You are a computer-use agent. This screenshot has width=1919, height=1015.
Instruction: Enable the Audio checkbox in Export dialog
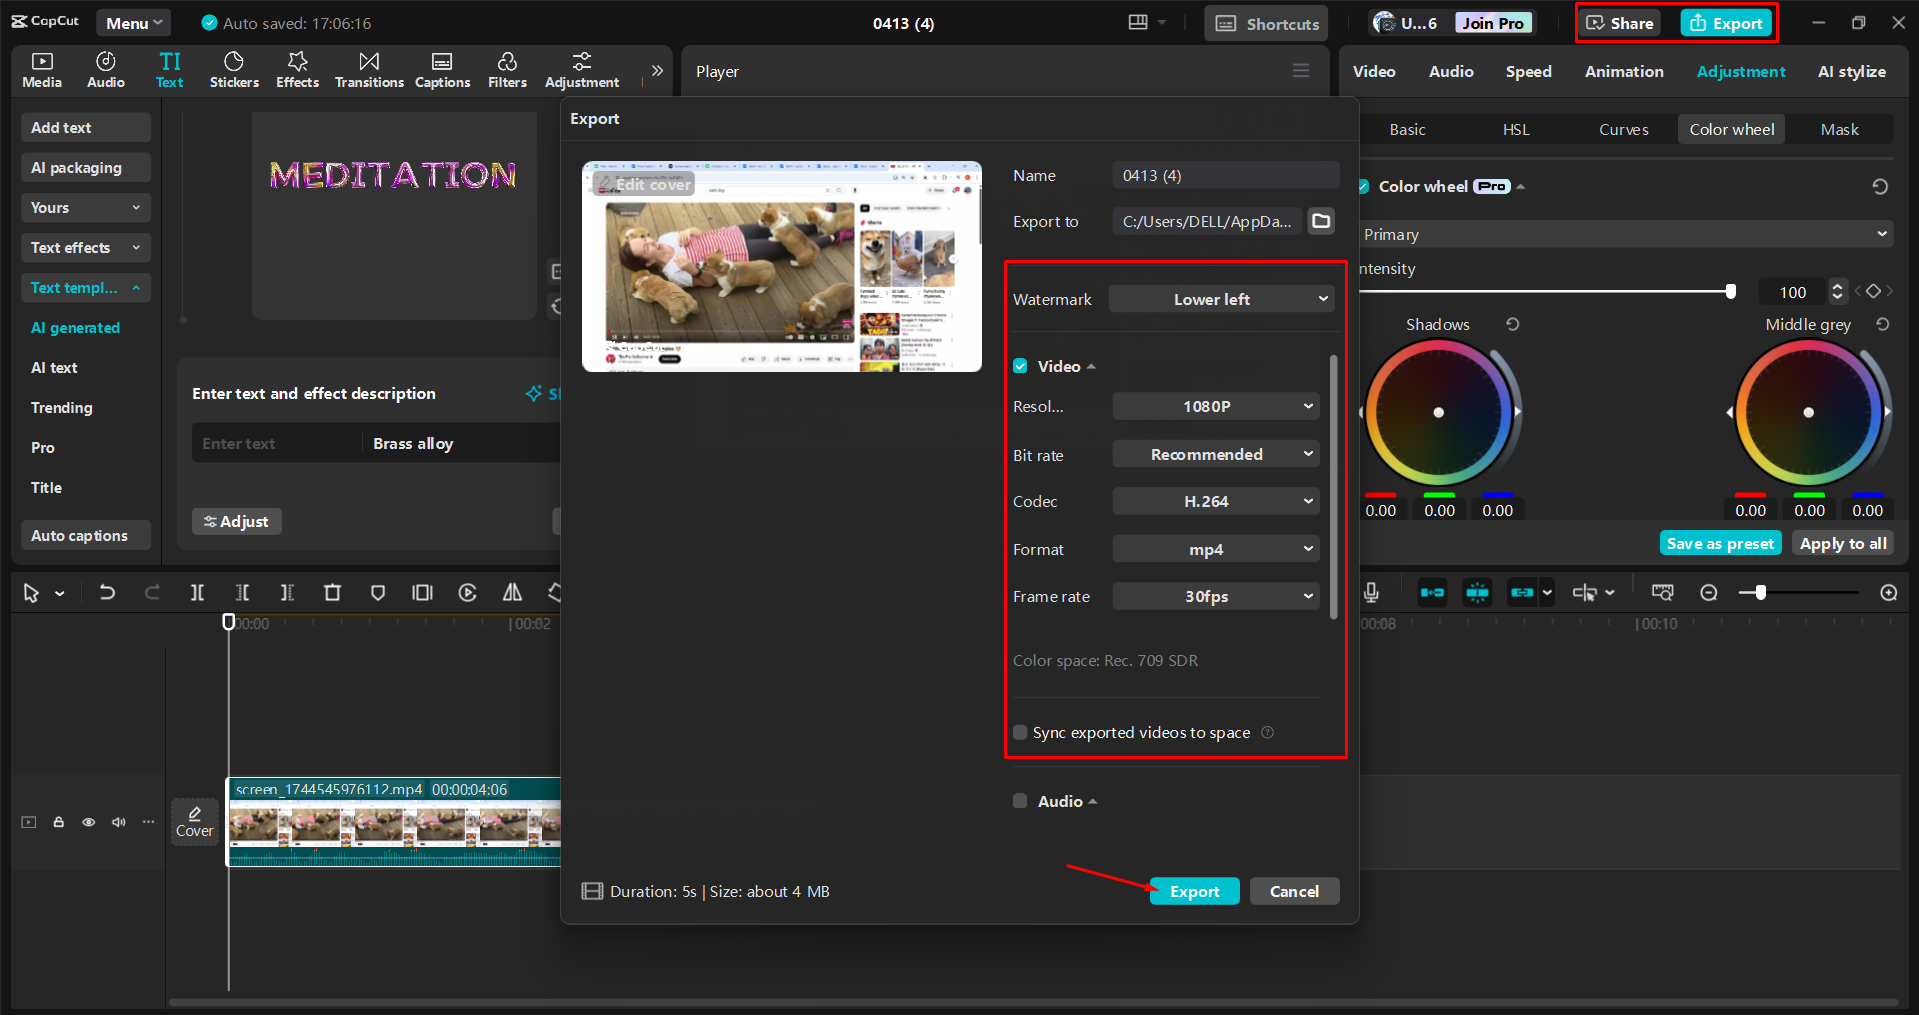[x=1020, y=800]
